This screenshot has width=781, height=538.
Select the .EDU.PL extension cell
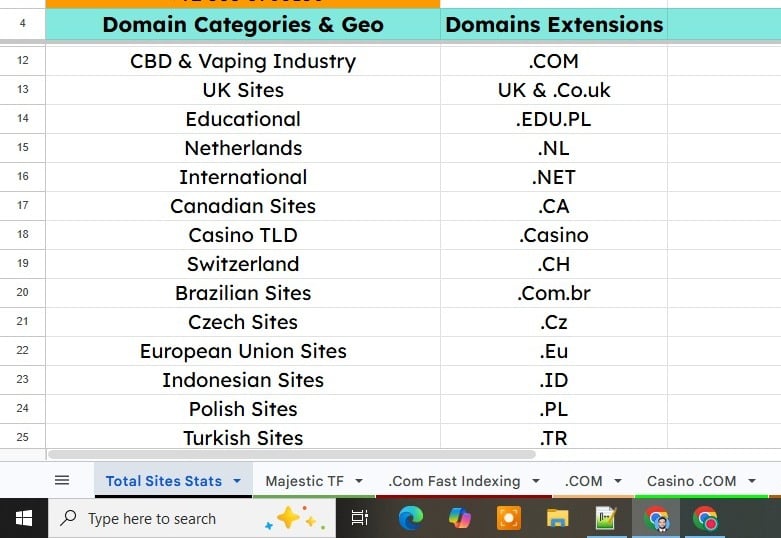(x=554, y=119)
